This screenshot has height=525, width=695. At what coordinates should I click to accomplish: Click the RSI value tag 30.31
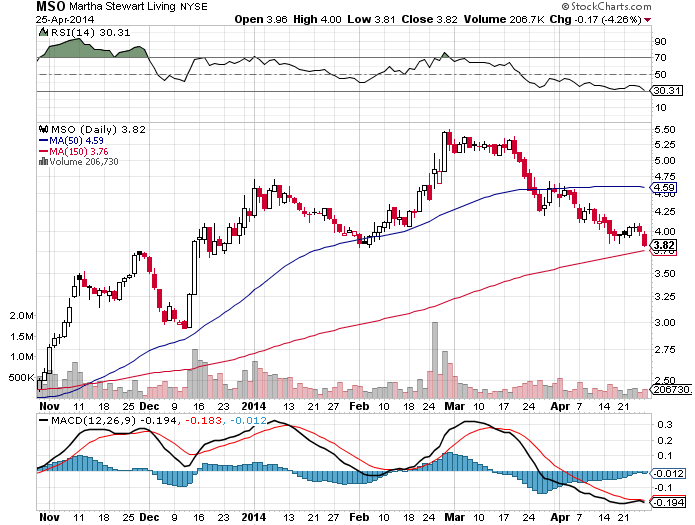(x=667, y=90)
